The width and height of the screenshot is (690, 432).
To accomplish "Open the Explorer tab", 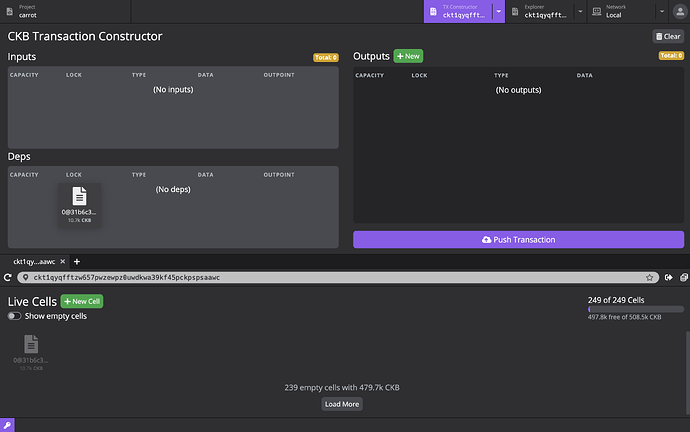I will click(x=540, y=11).
